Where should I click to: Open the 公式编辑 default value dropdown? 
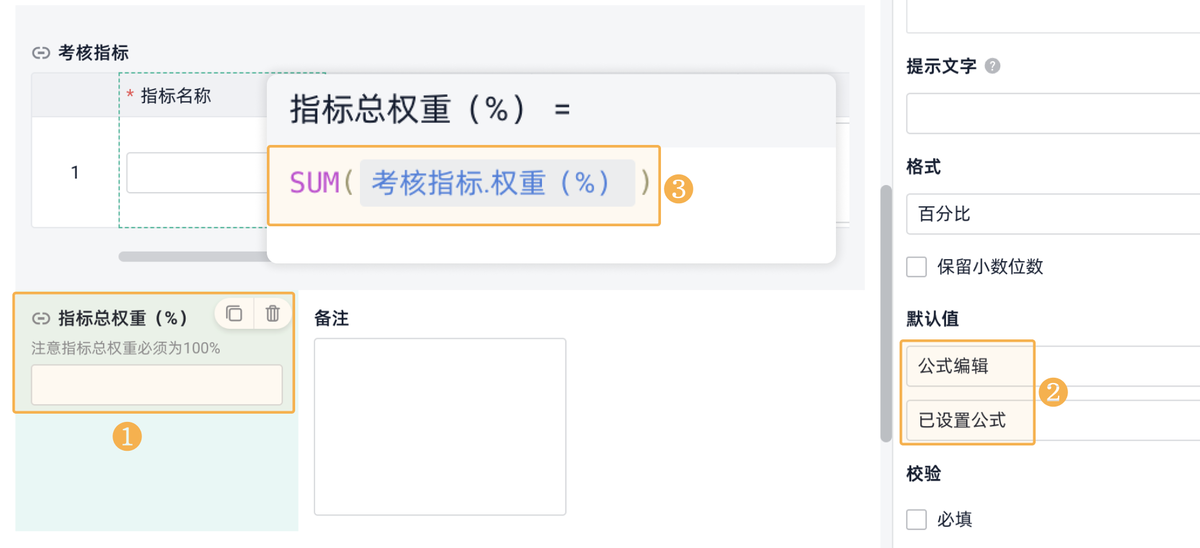[x=1052, y=366]
